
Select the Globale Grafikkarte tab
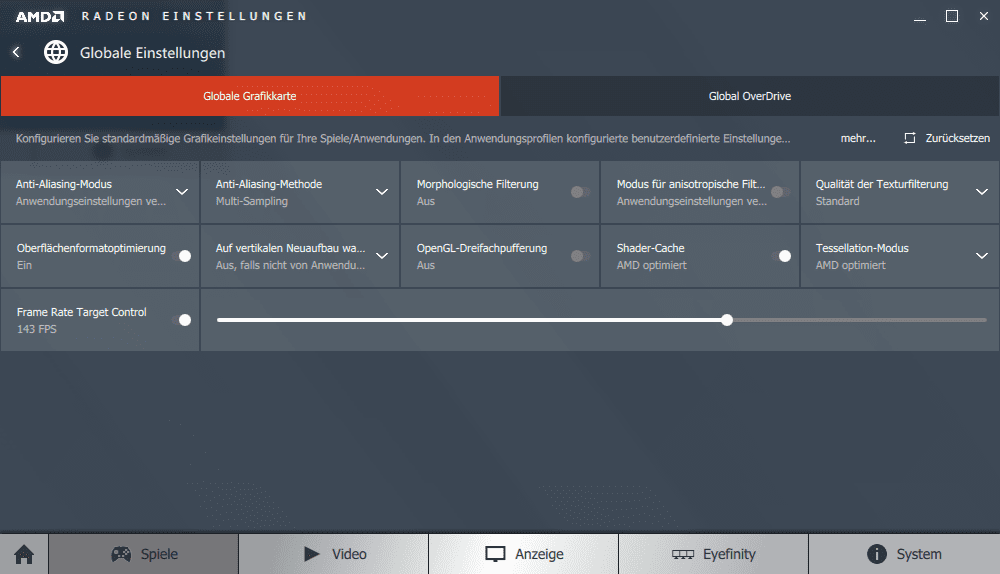(x=250, y=96)
